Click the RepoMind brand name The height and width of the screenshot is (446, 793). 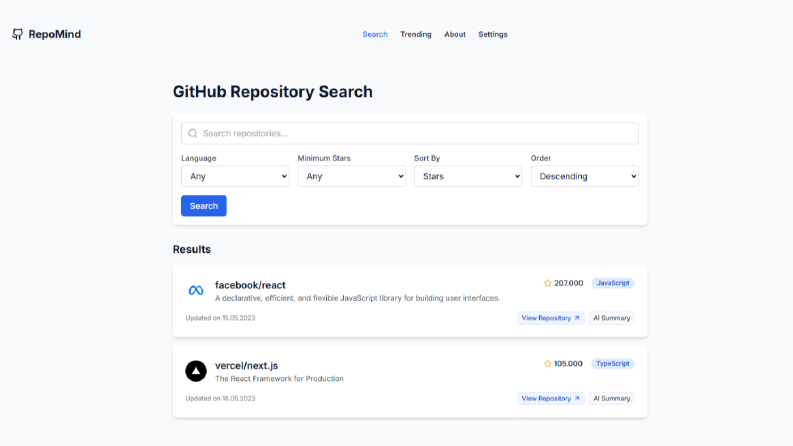tap(55, 34)
